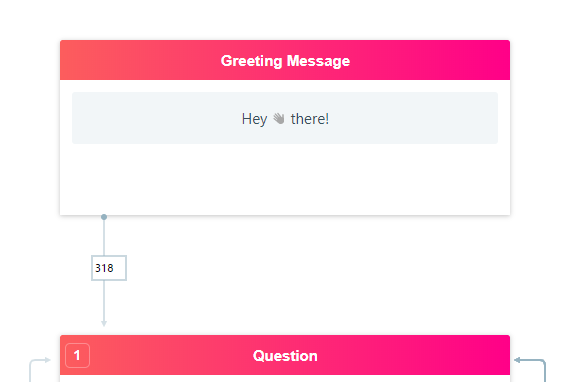
Task: Click the connector dot under Greeting Message card
Action: pyautogui.click(x=104, y=217)
